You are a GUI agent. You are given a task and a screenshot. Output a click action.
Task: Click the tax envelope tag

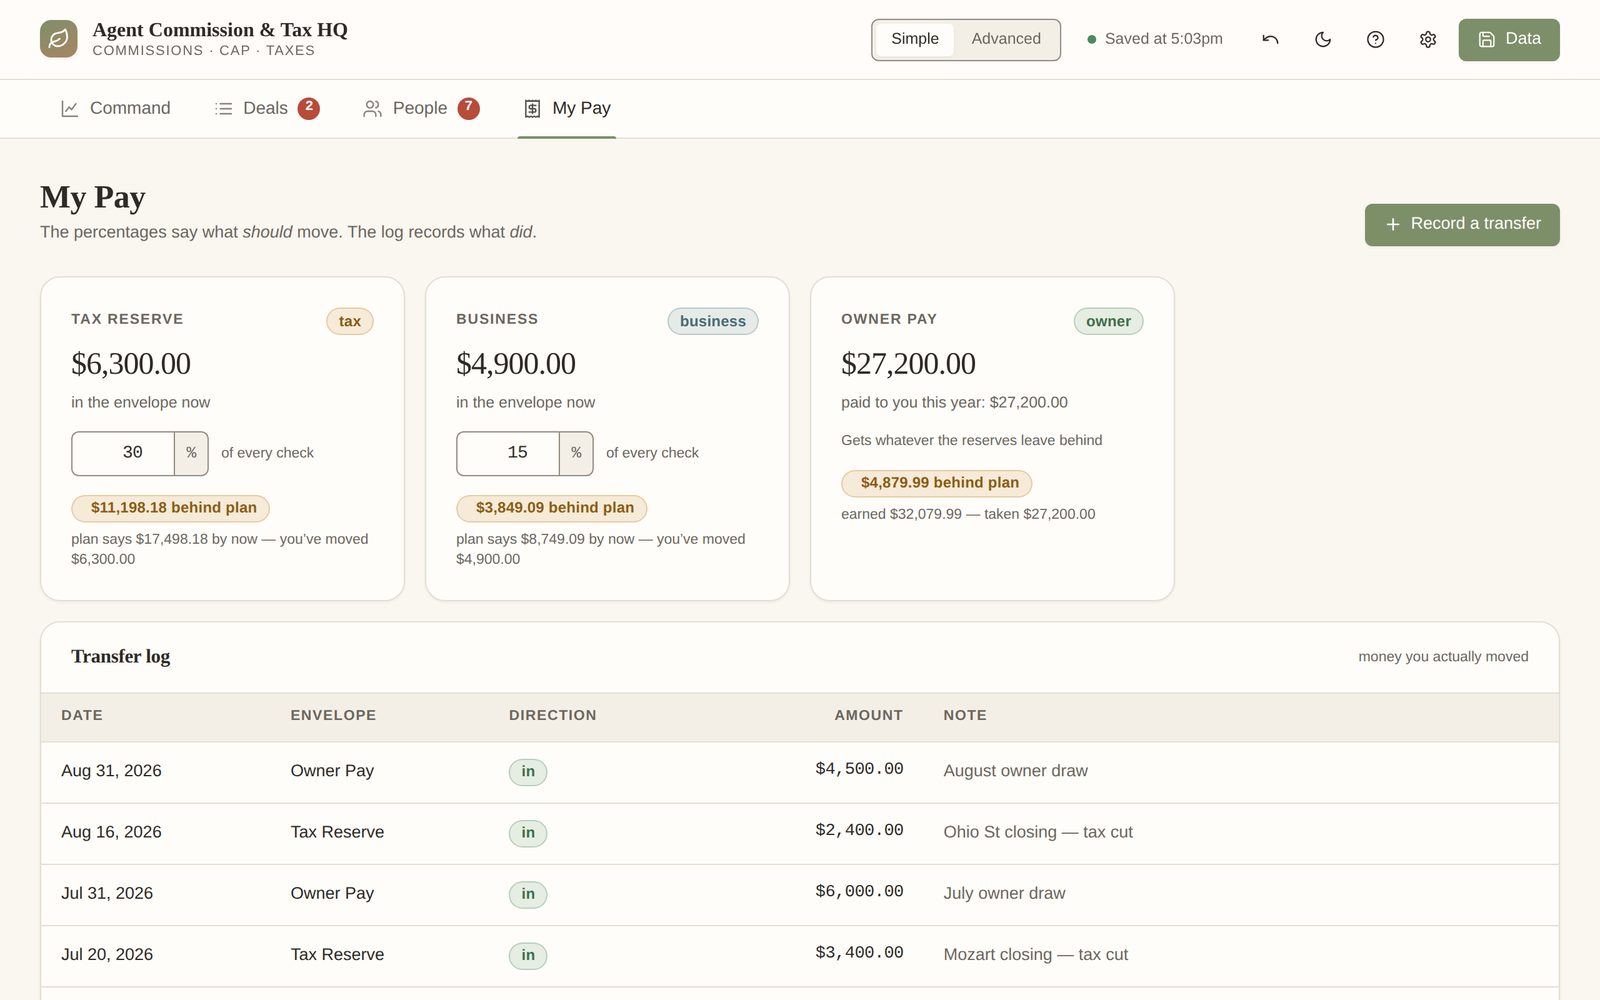click(x=350, y=321)
